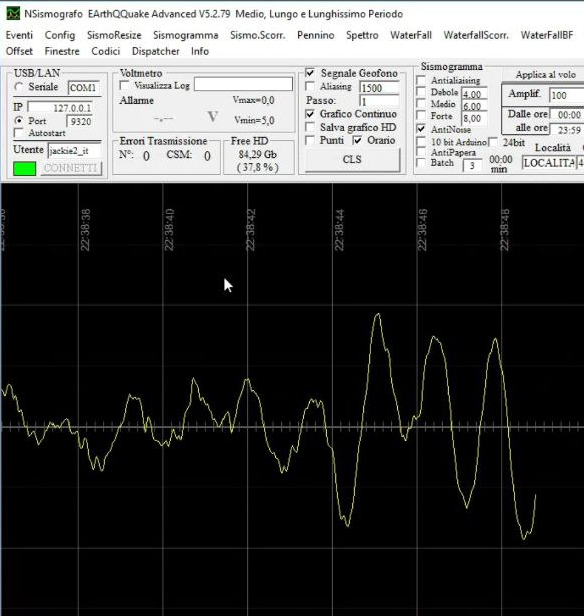The width and height of the screenshot is (584, 616).
Task: Click the 22:38:48 time marker on graph
Action: (504, 230)
